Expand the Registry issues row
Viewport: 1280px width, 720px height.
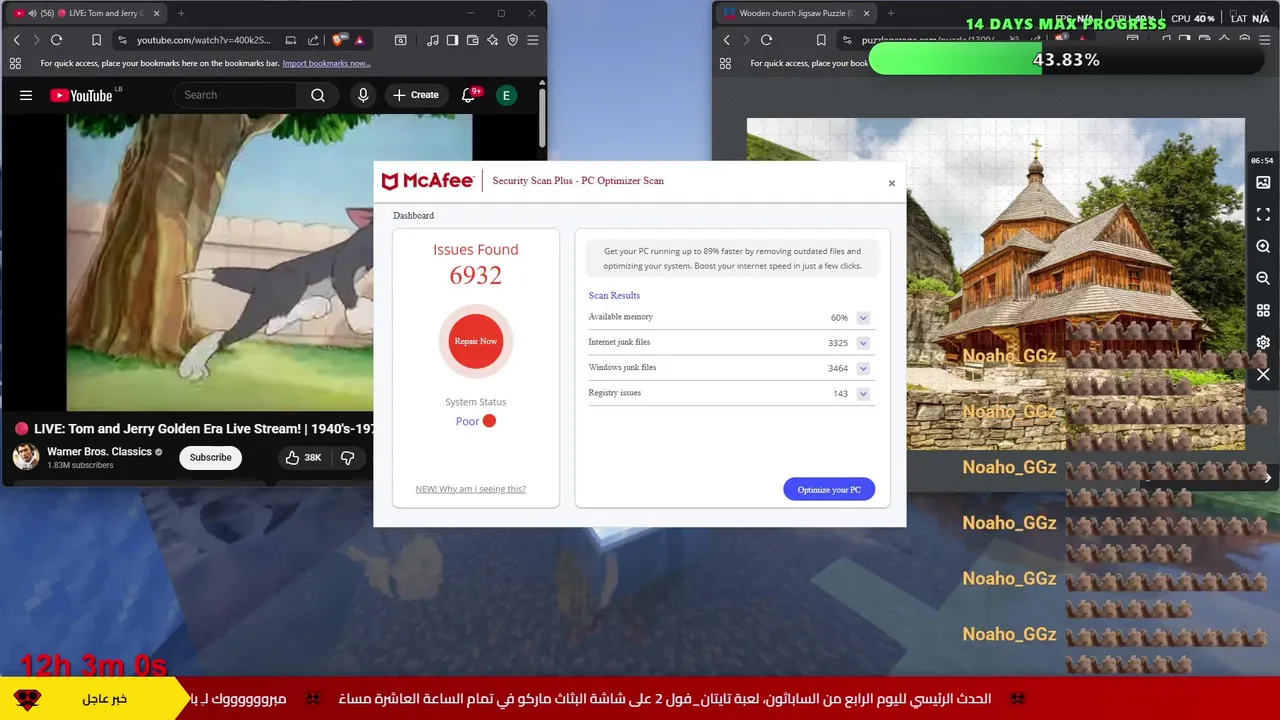pos(863,394)
